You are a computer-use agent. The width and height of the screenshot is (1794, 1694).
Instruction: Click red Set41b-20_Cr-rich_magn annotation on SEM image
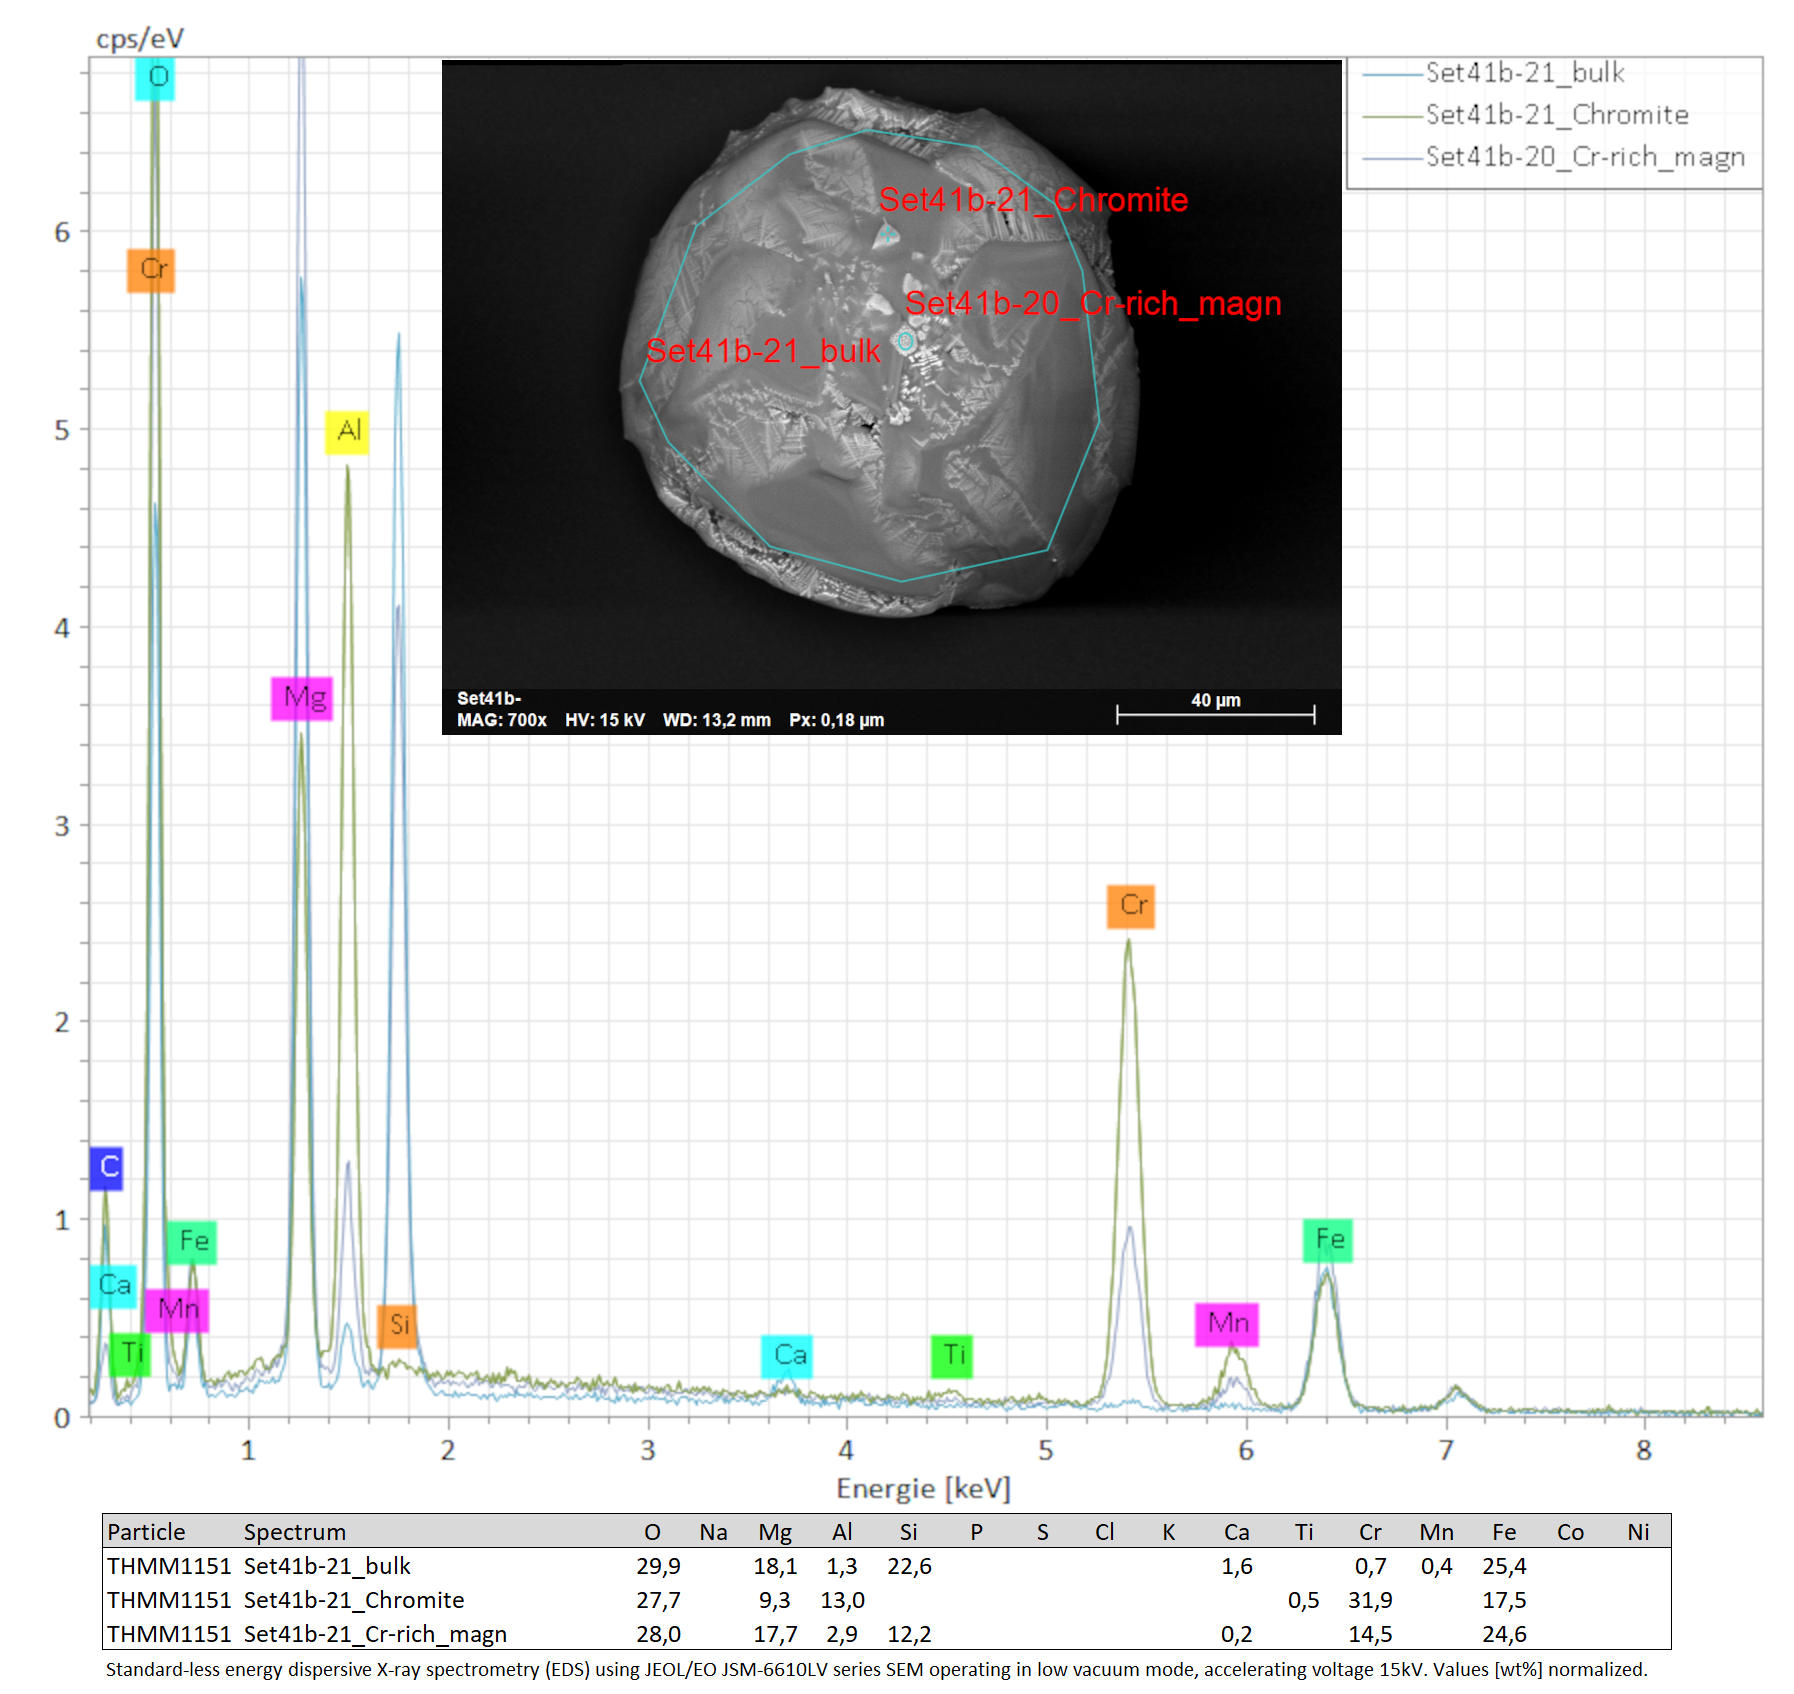click(1093, 303)
